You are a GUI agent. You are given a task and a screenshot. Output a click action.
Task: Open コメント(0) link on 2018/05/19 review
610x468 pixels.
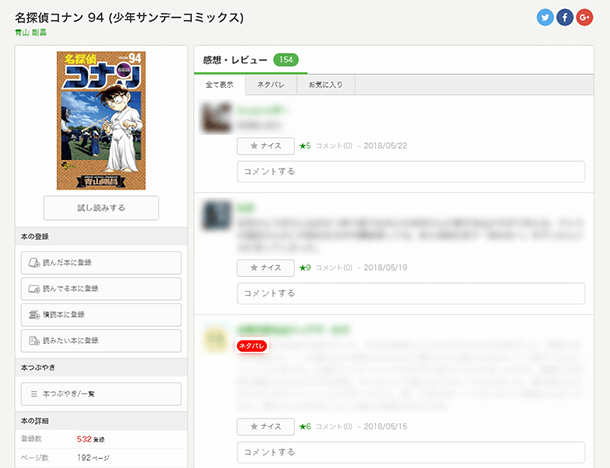click(334, 268)
